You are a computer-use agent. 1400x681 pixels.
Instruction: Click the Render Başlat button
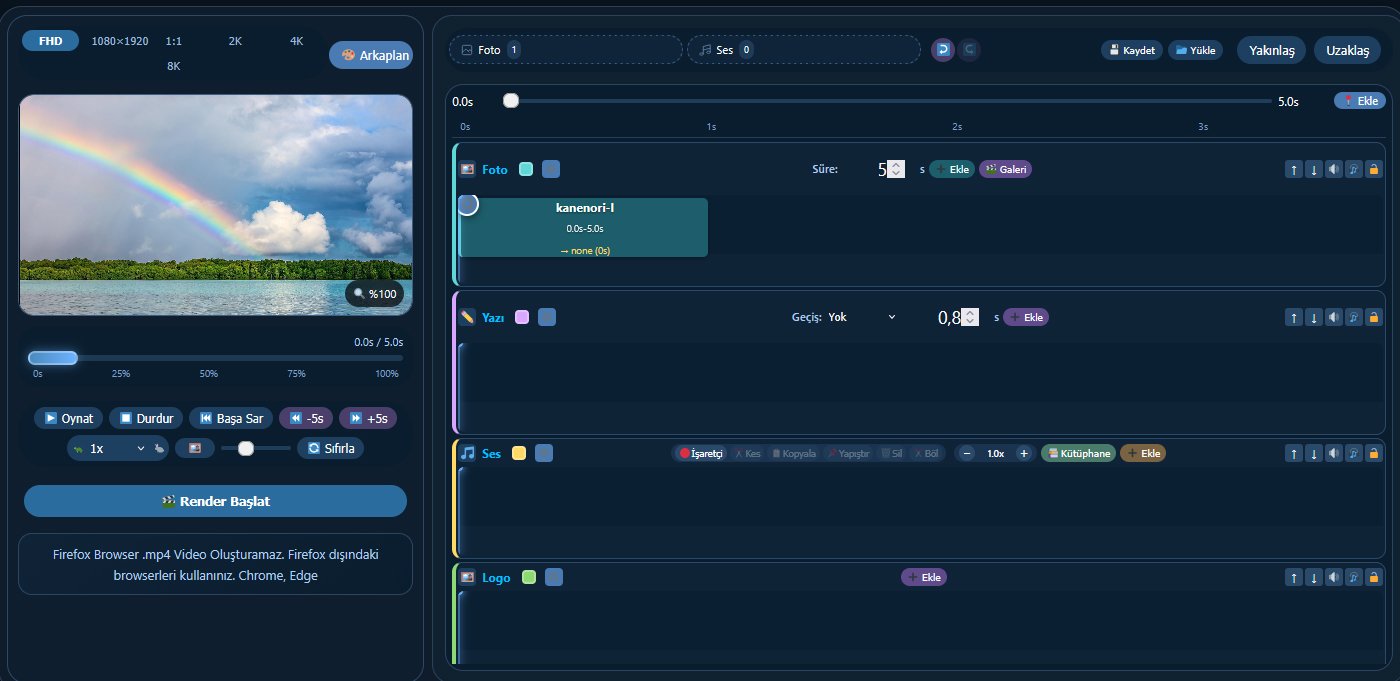tap(215, 501)
